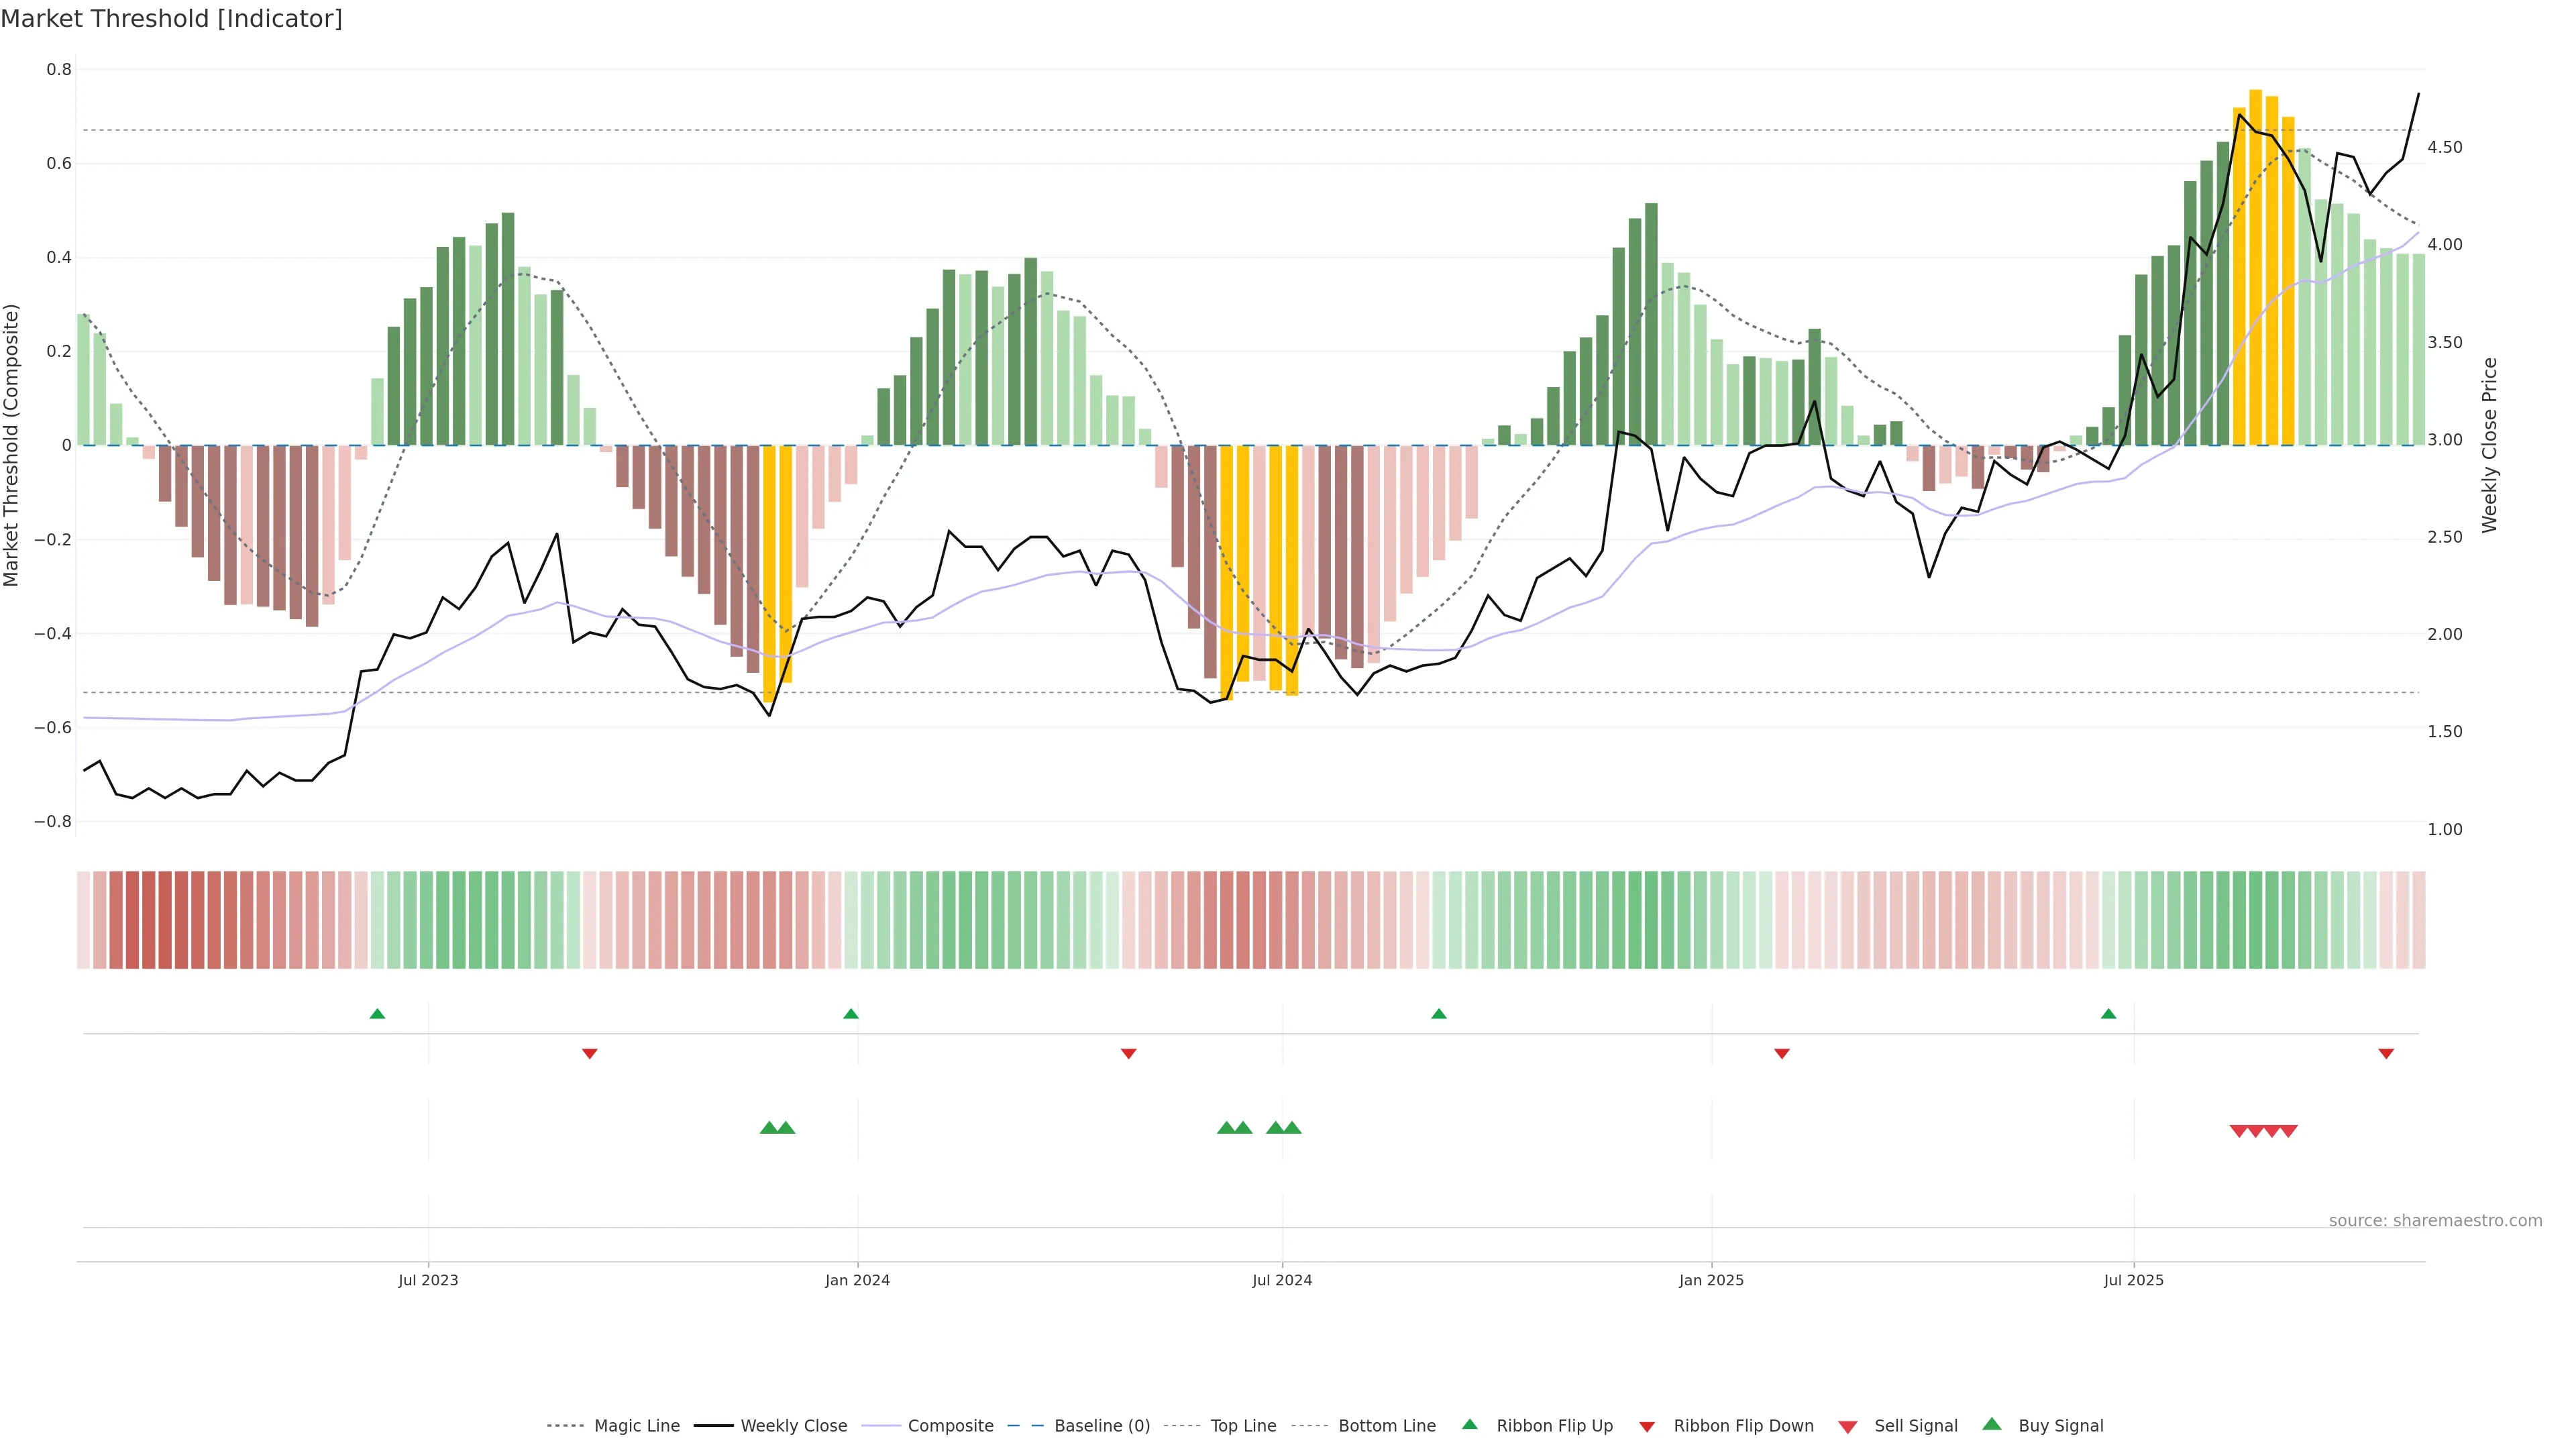Click the green flip-up marker near Jan 2024
This screenshot has height=1449, width=2576.
click(851, 1014)
